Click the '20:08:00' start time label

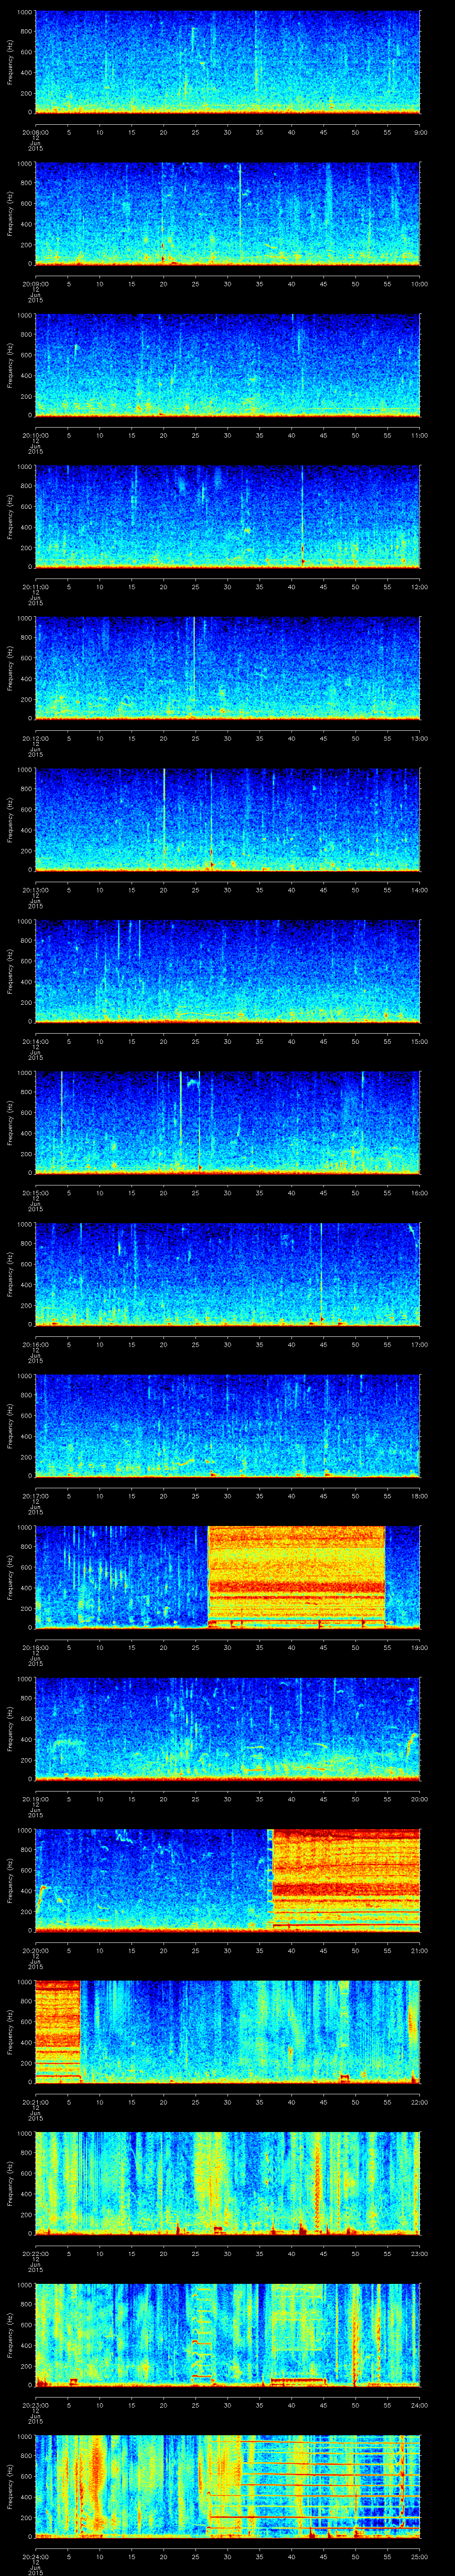35,131
